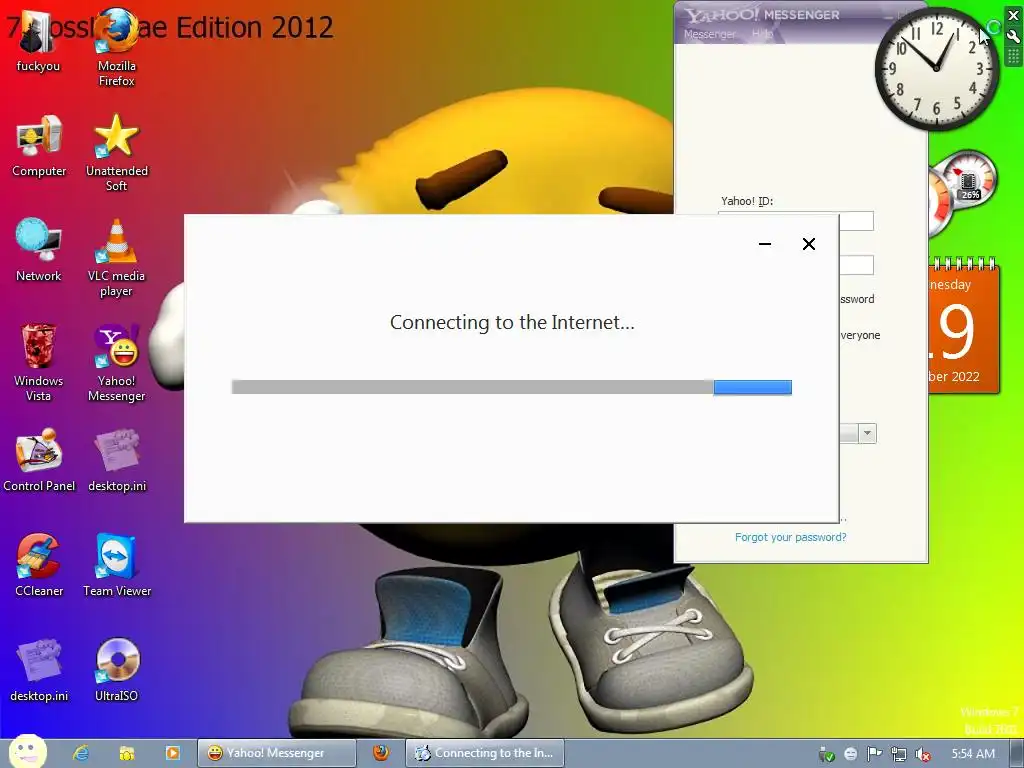Click the Yahoo smiley tray icon
This screenshot has width=1024, height=768.
click(850, 754)
